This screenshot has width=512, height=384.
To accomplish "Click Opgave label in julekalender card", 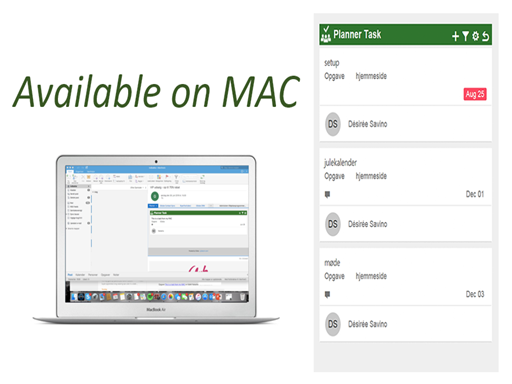I will (x=334, y=176).
